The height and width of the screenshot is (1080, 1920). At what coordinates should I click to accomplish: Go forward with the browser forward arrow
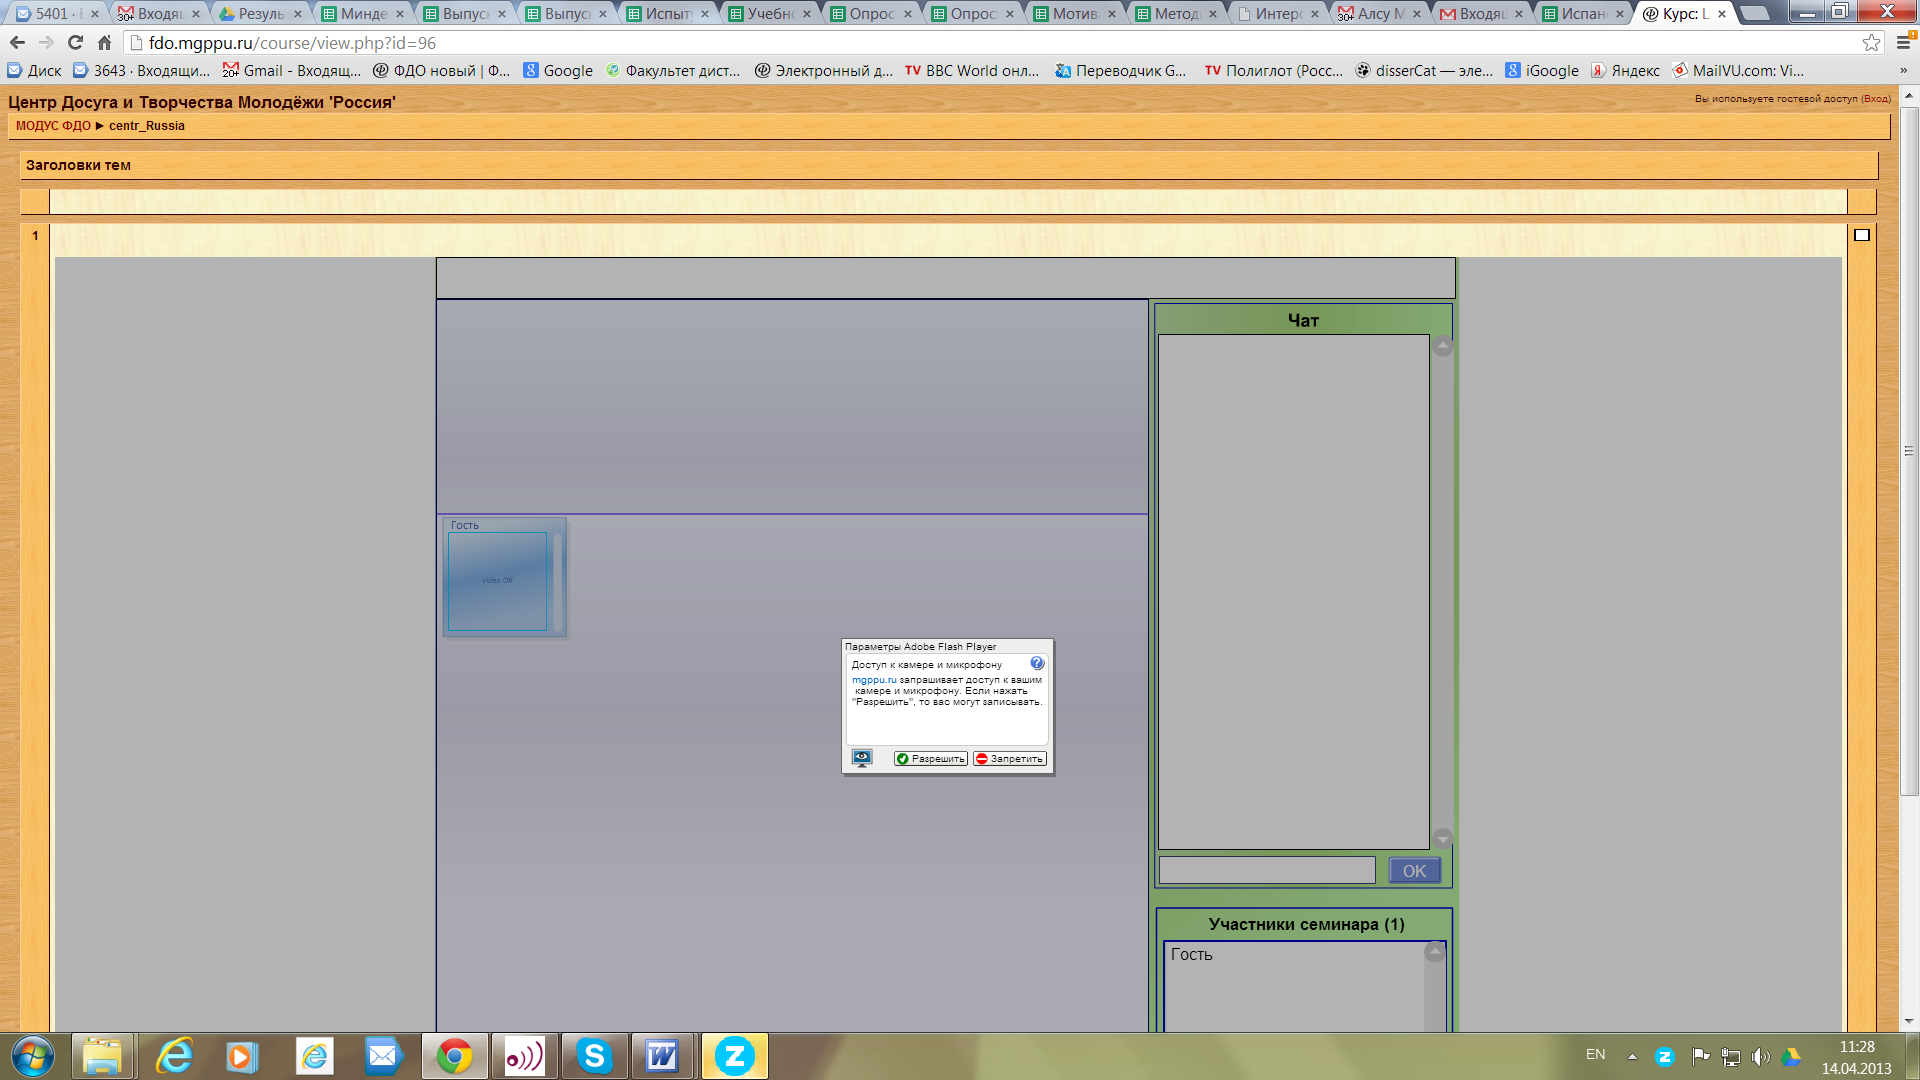pyautogui.click(x=46, y=43)
